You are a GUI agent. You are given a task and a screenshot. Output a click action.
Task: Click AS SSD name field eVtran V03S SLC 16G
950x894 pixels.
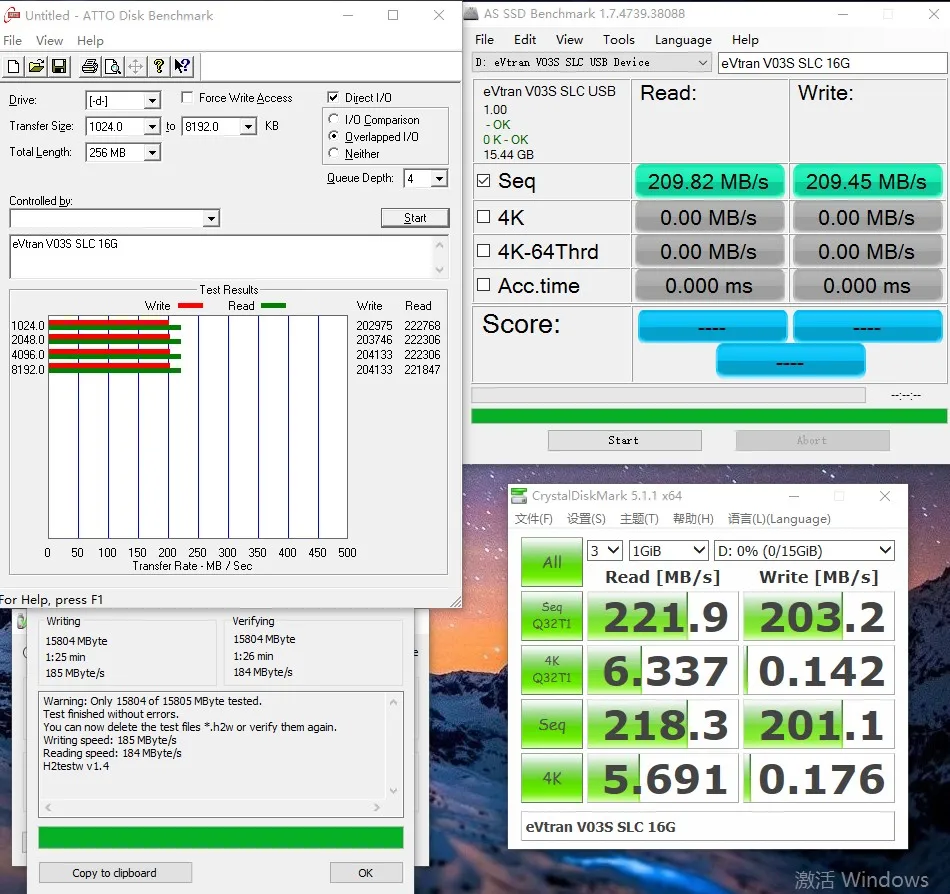(x=832, y=63)
